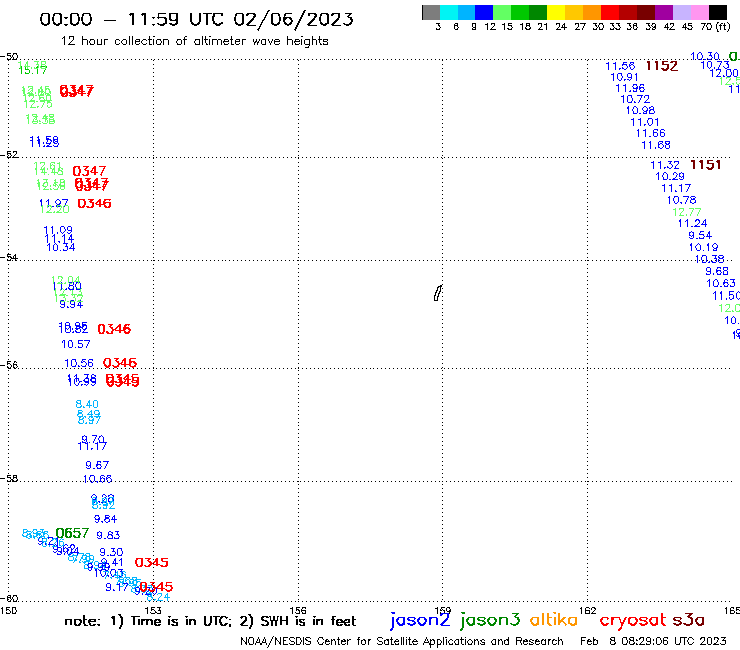This screenshot has height=650, width=740.
Task: Click the value '11.32' next to 1151
Action: pos(665,165)
